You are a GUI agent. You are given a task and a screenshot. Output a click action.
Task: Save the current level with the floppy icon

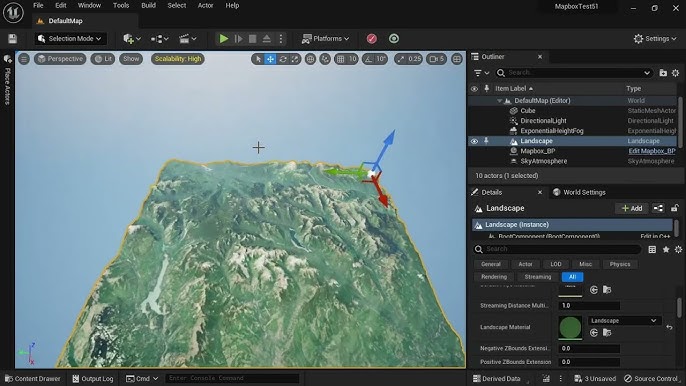12,39
